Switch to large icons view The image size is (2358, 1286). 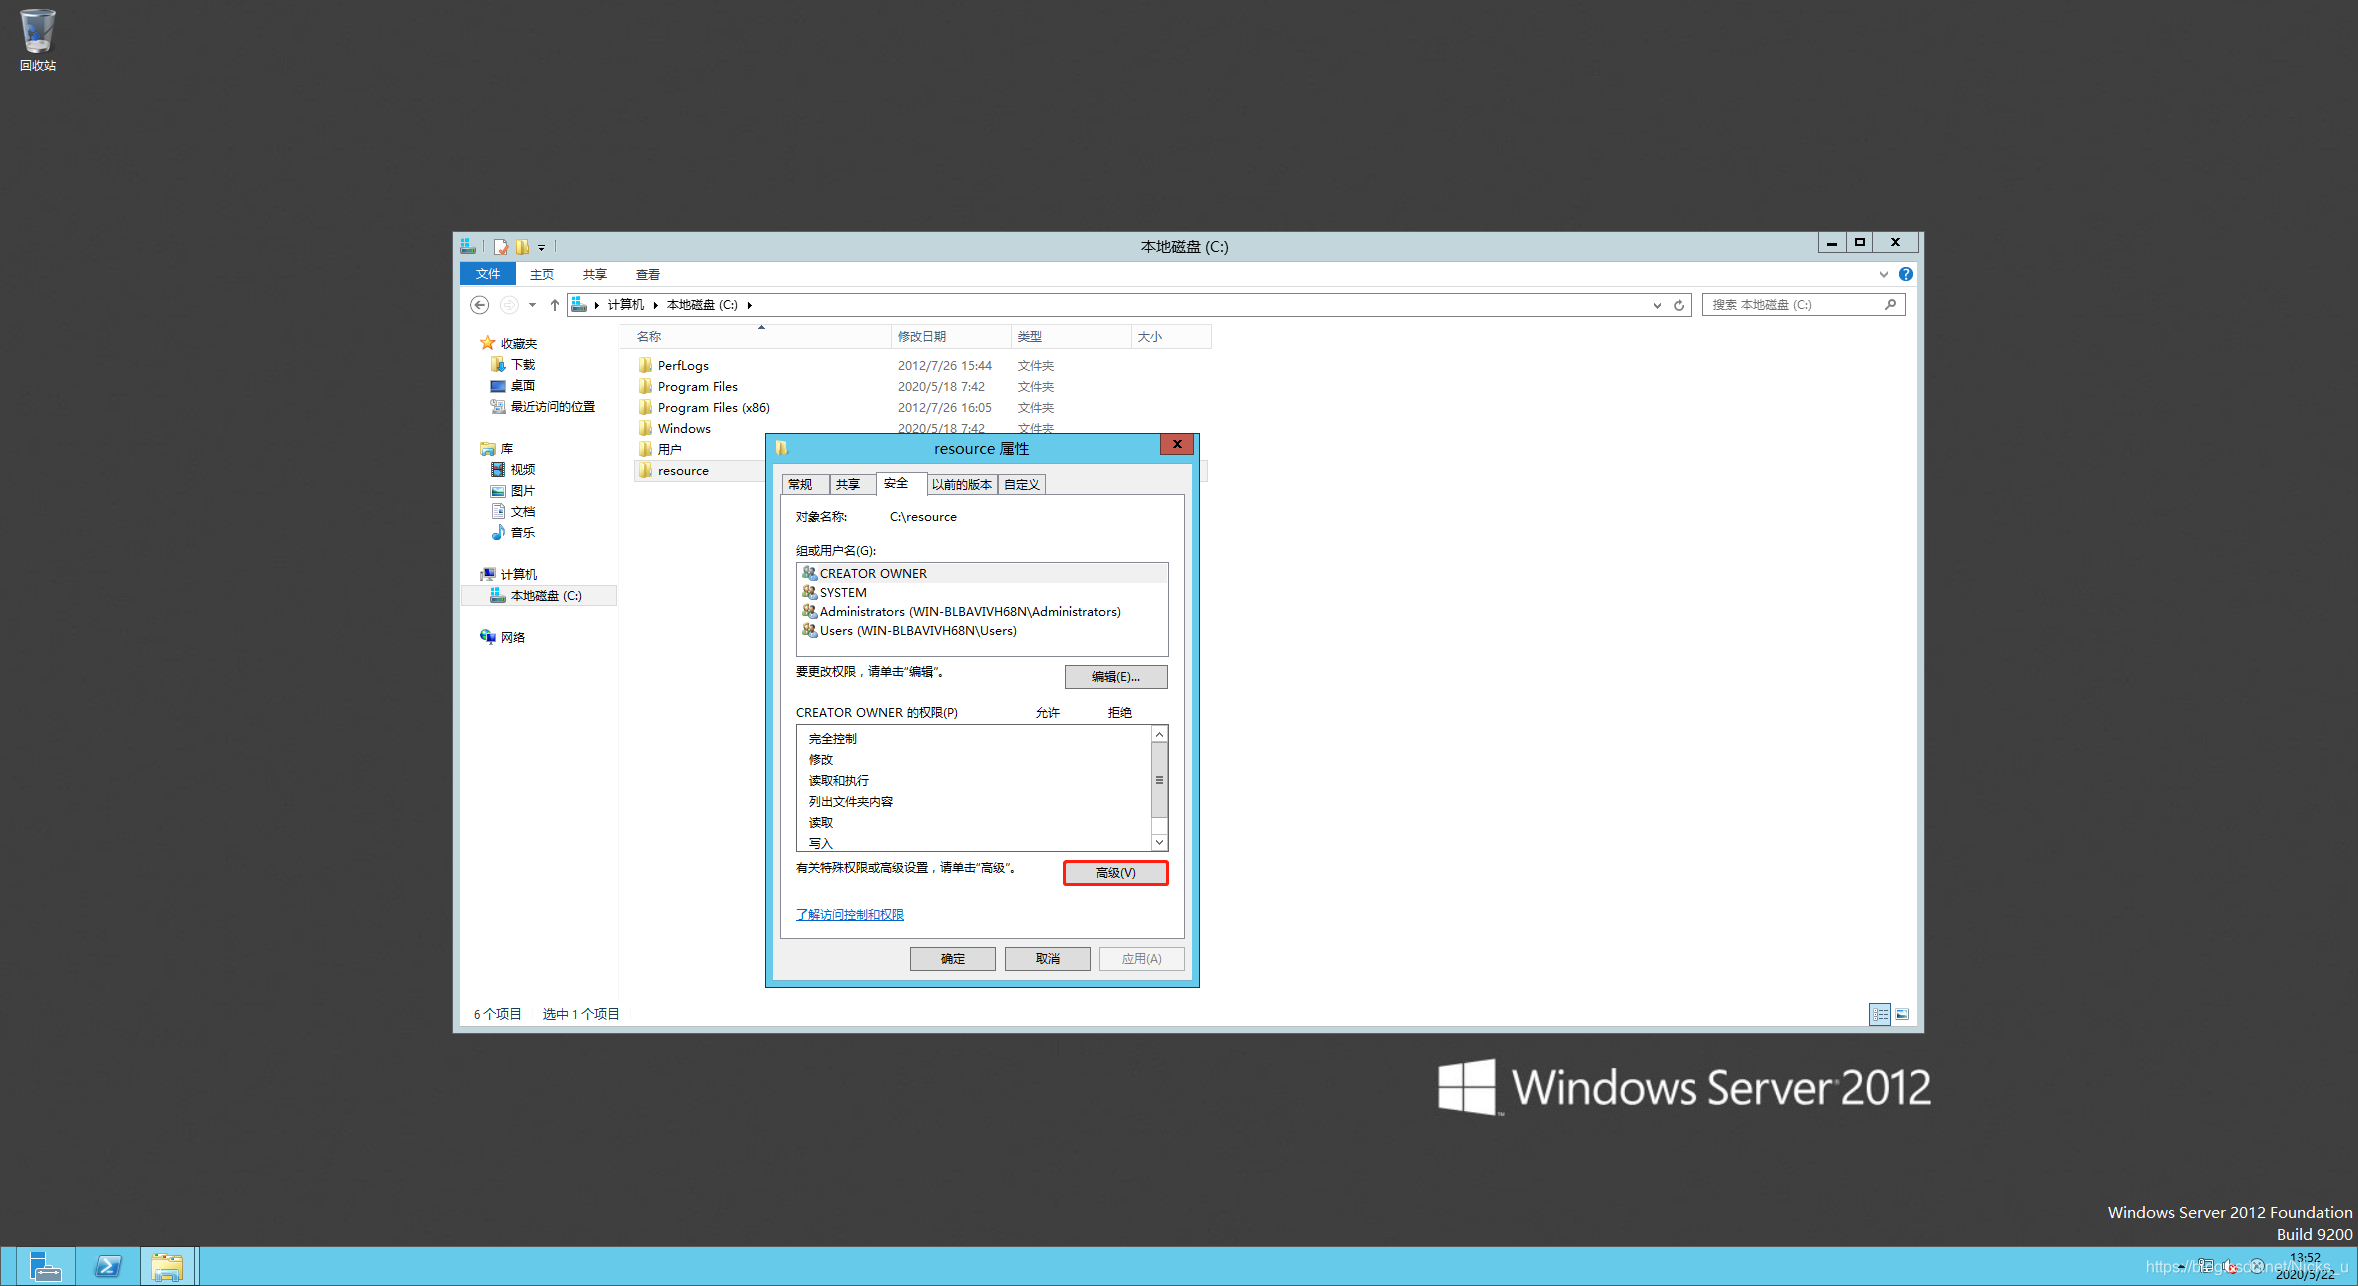coord(1902,1014)
